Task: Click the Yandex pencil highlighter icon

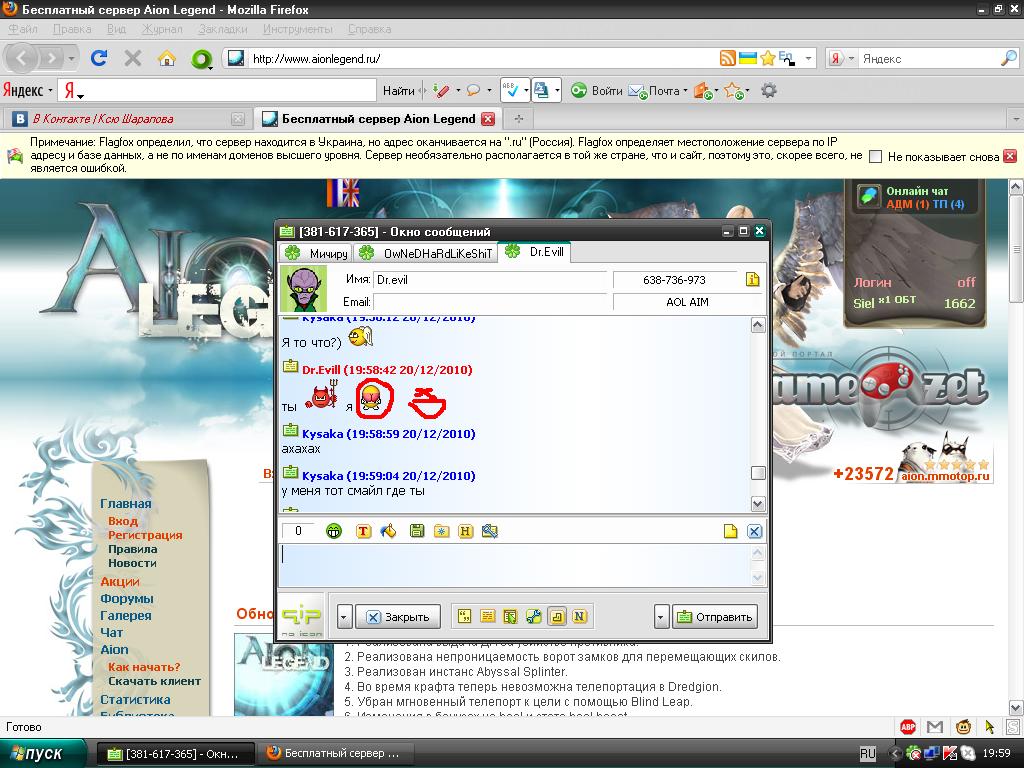Action: click(x=441, y=91)
